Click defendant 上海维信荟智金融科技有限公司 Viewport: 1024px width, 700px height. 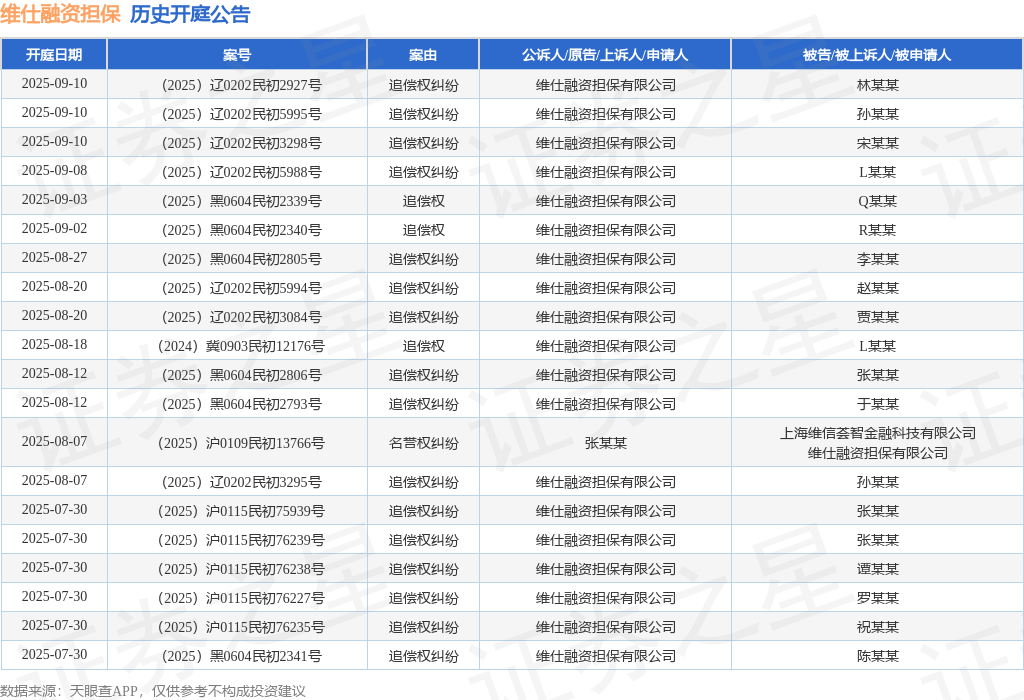pos(878,433)
